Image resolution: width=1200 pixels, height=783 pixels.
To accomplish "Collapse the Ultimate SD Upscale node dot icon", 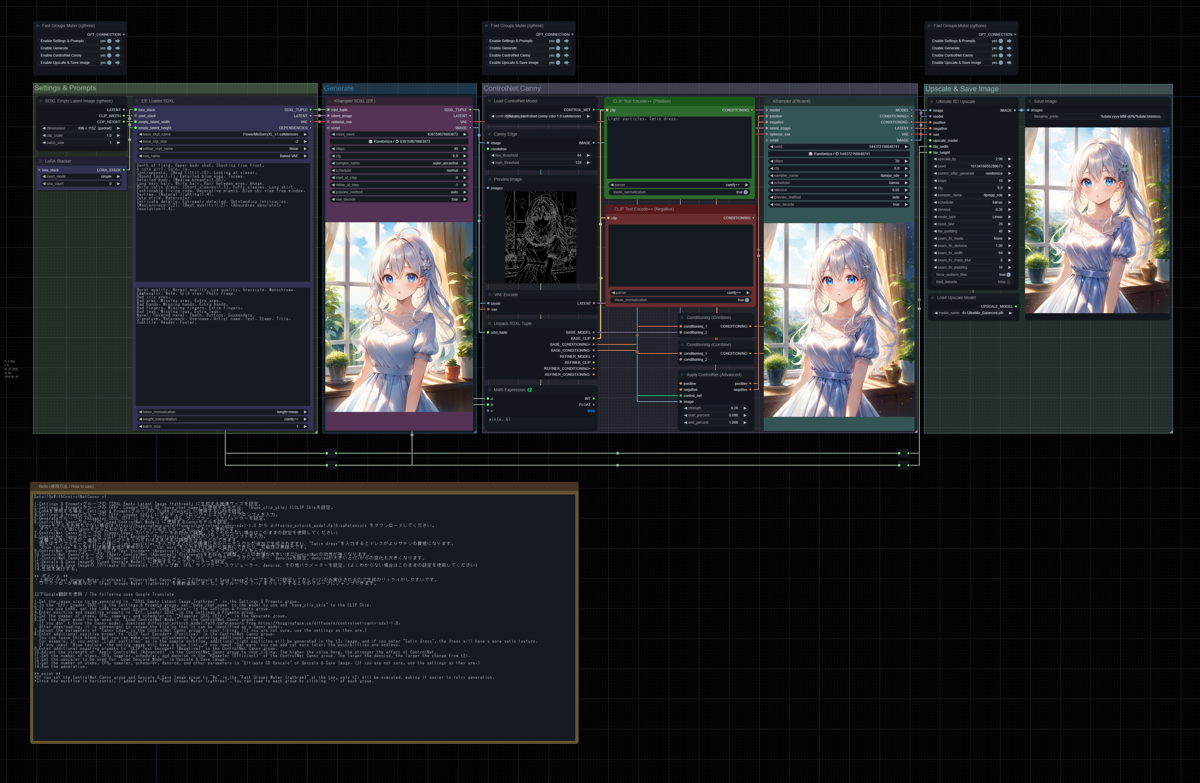I will (931, 101).
